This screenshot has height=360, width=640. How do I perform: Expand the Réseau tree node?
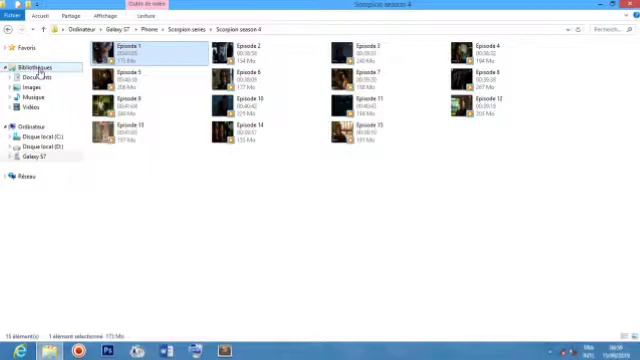pyautogui.click(x=5, y=176)
